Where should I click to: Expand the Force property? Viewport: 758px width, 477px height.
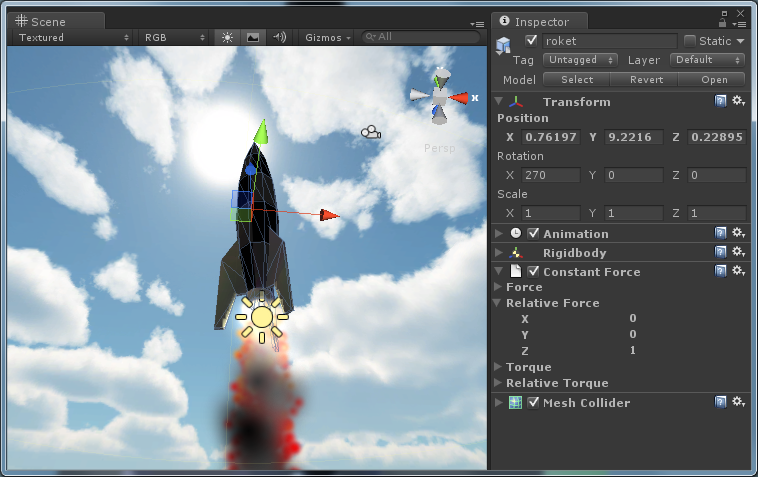tap(497, 287)
